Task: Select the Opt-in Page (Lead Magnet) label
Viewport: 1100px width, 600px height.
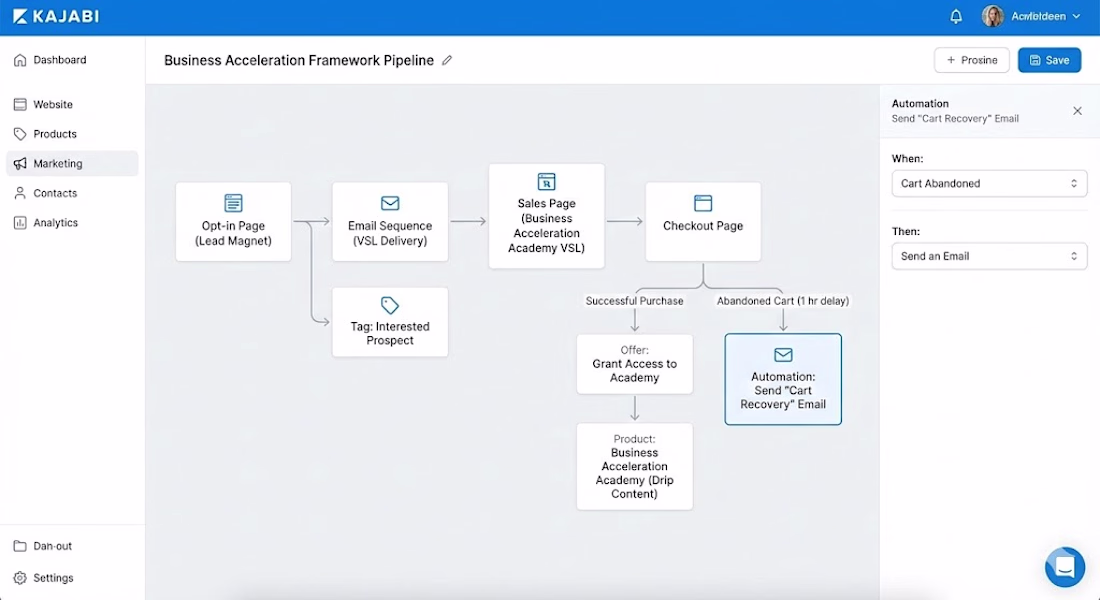Action: [x=234, y=234]
